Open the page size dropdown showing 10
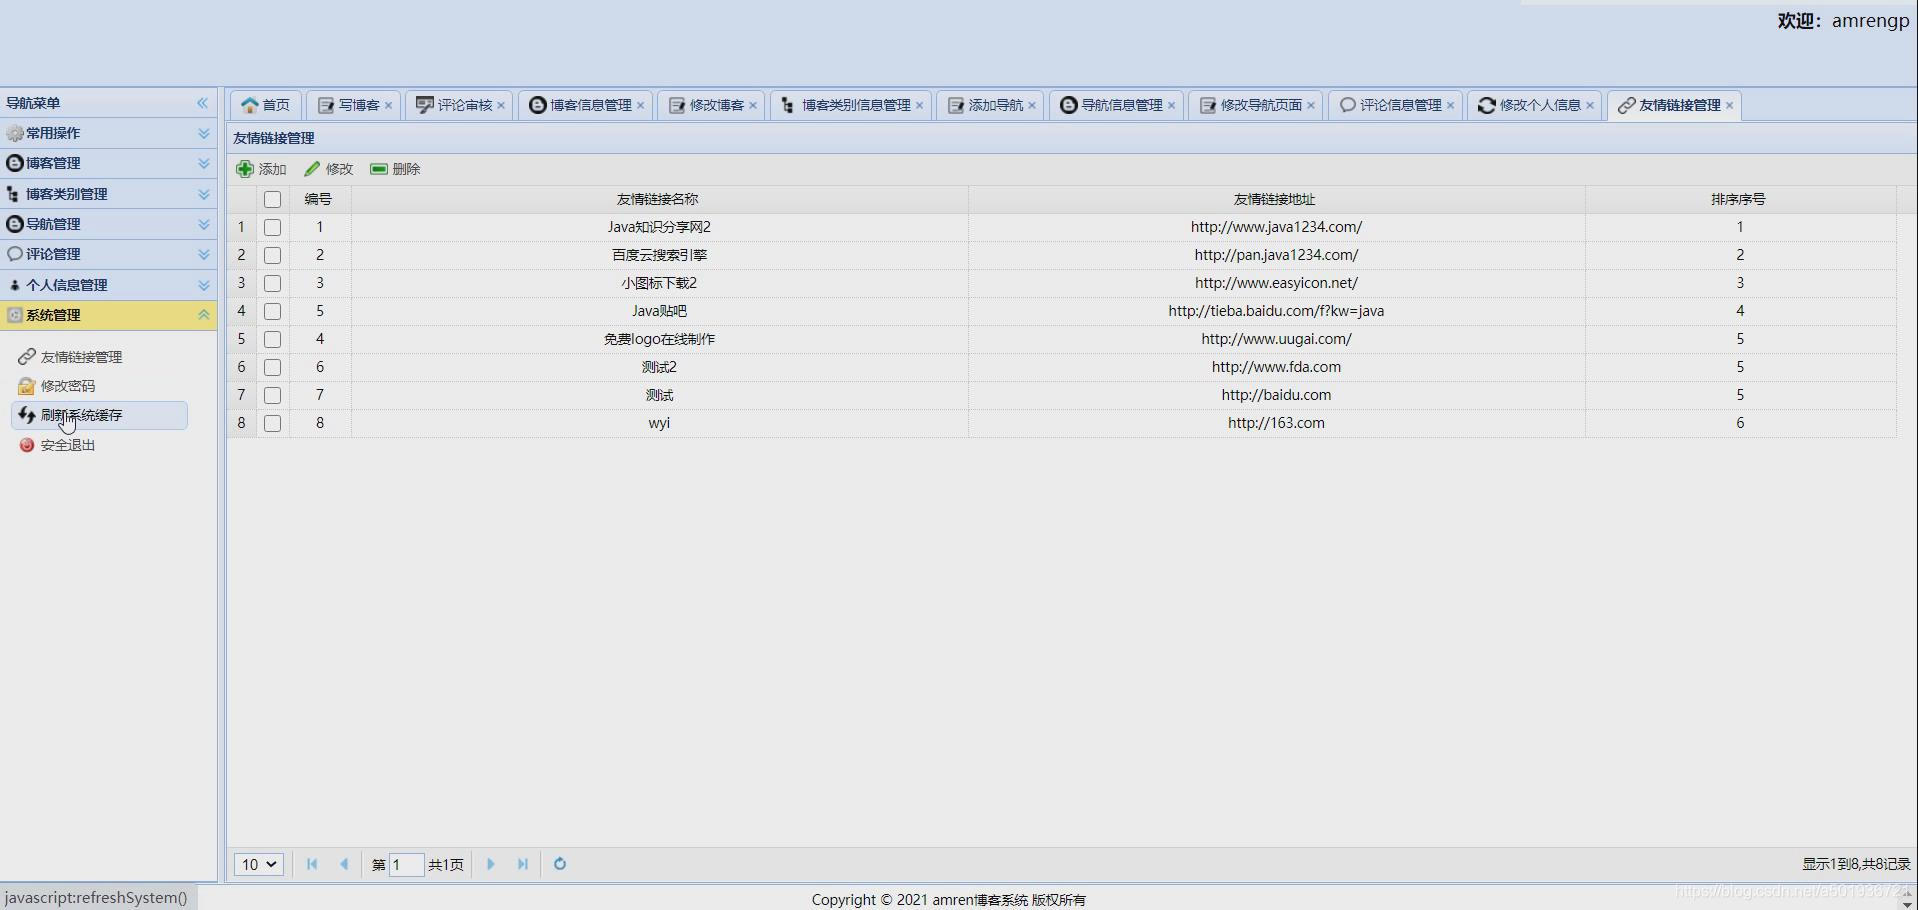The width and height of the screenshot is (1918, 910). click(259, 864)
